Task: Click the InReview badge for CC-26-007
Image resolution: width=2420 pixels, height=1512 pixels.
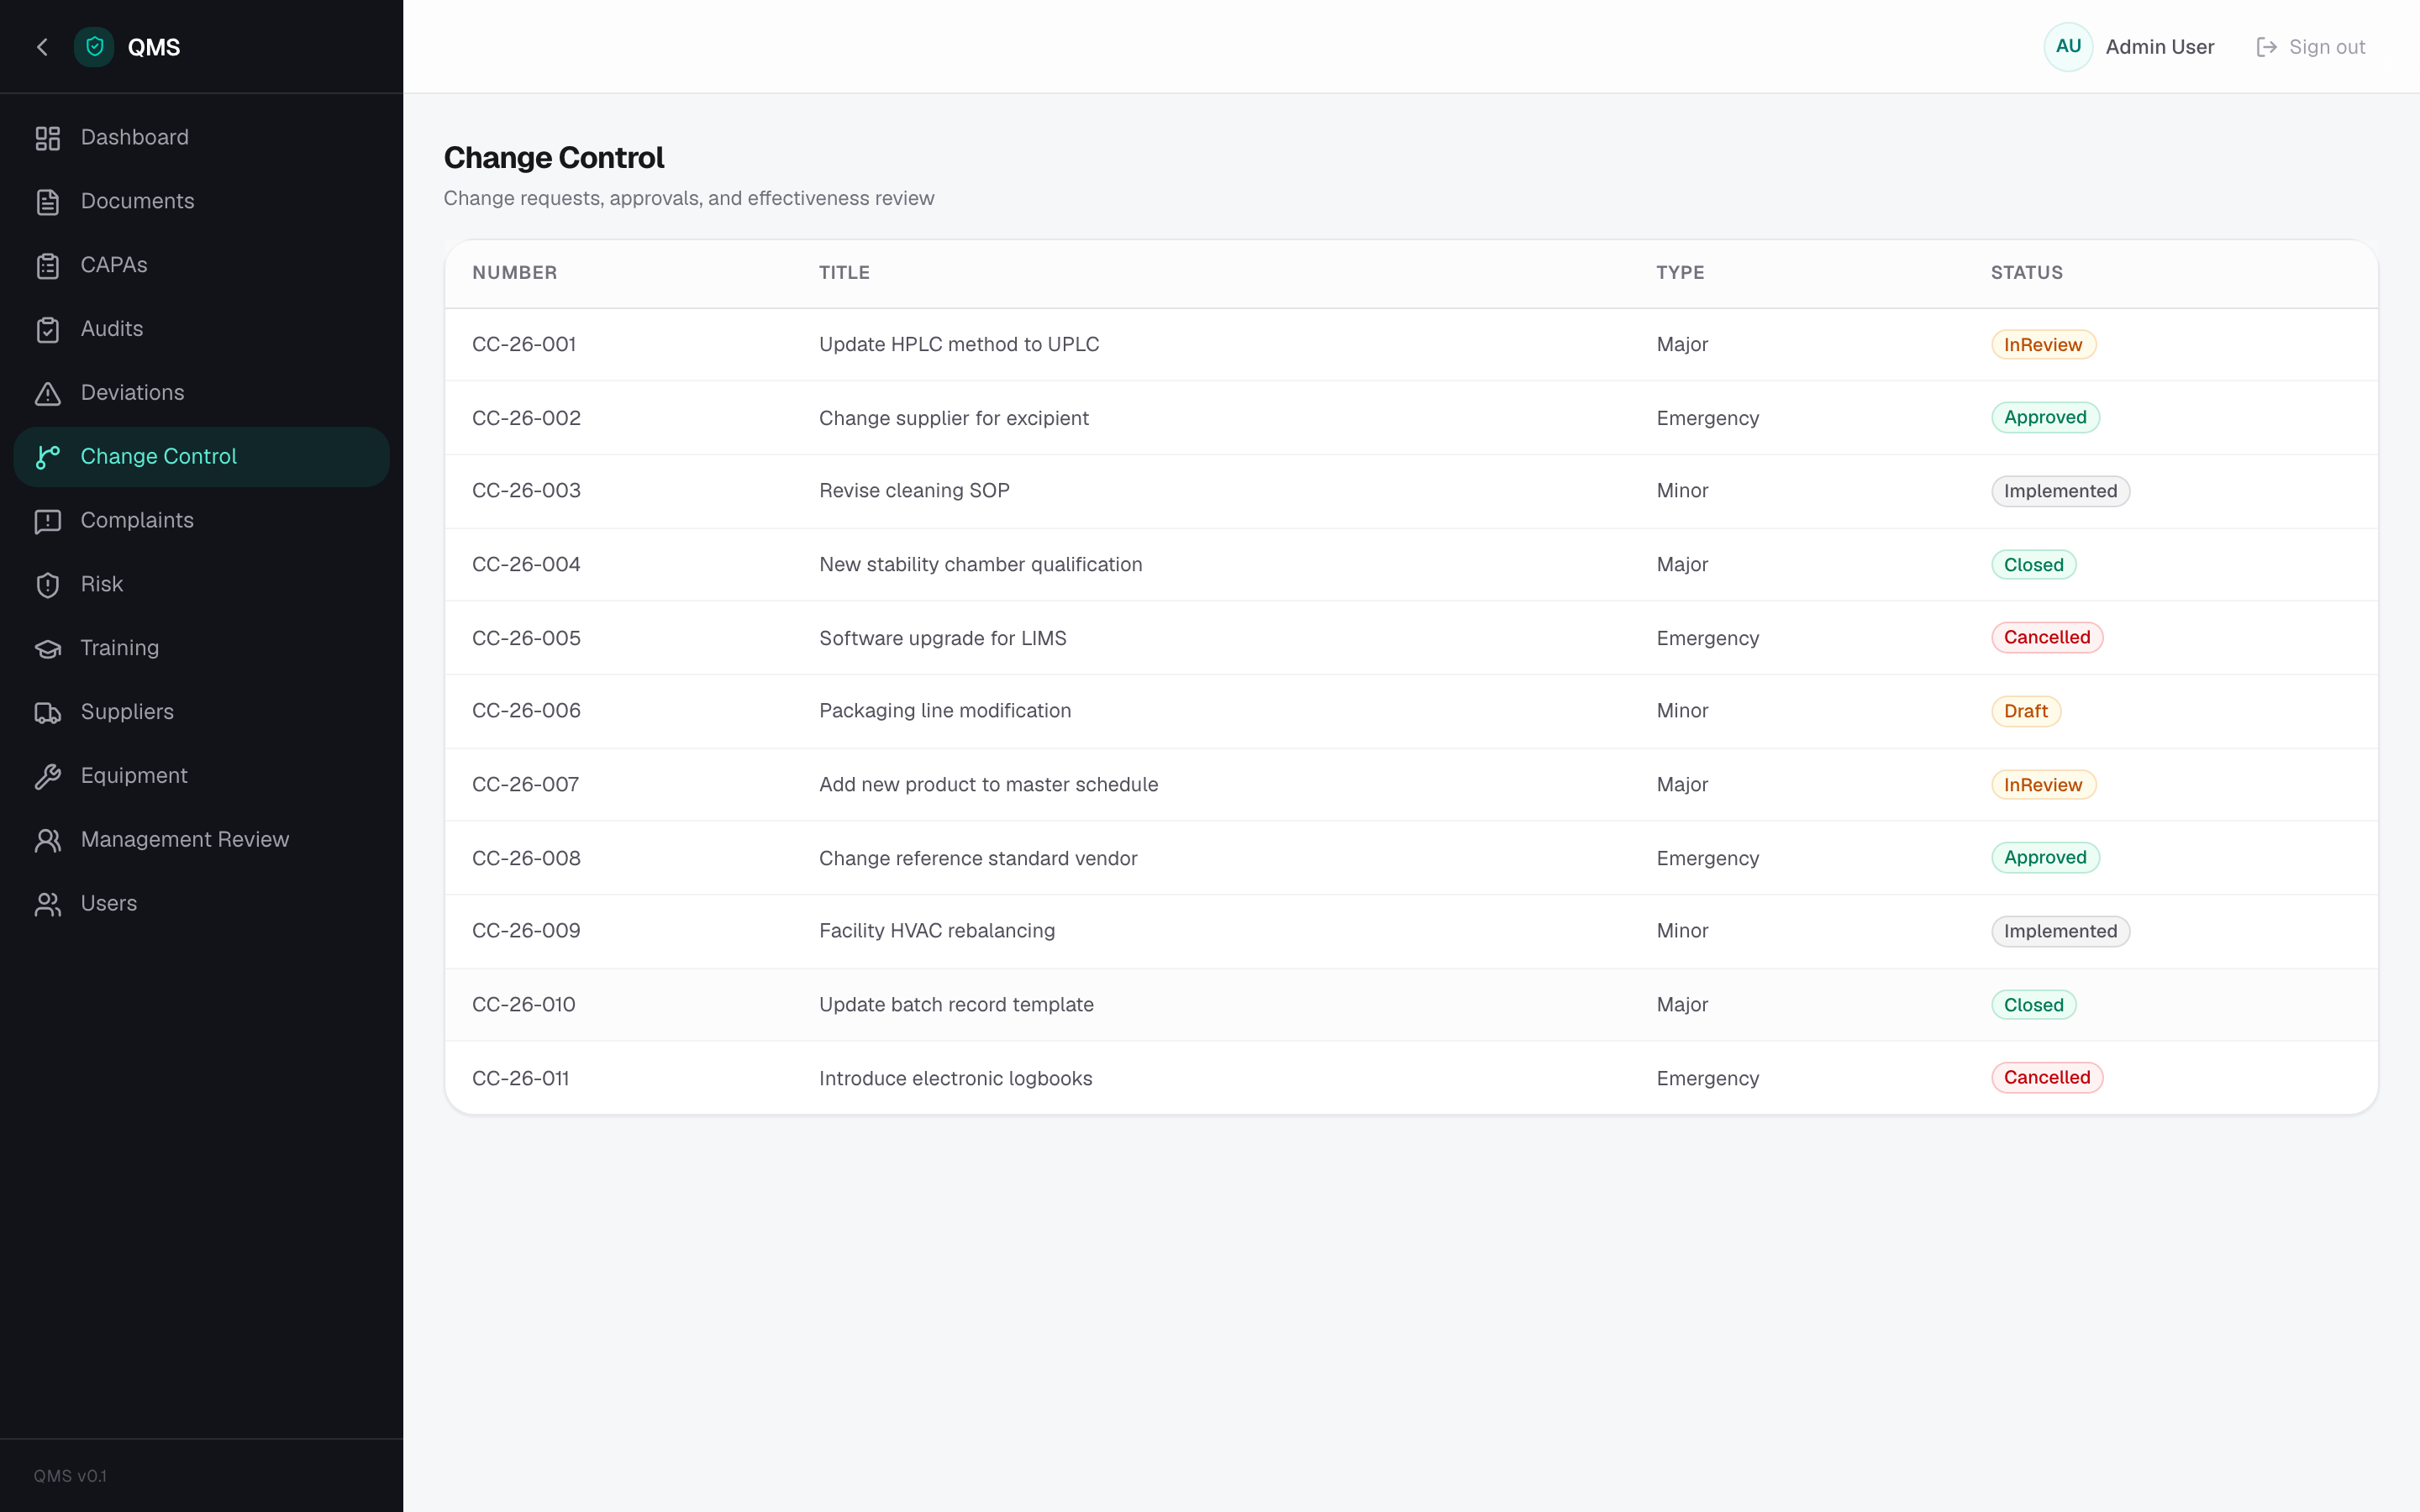Action: click(2043, 785)
